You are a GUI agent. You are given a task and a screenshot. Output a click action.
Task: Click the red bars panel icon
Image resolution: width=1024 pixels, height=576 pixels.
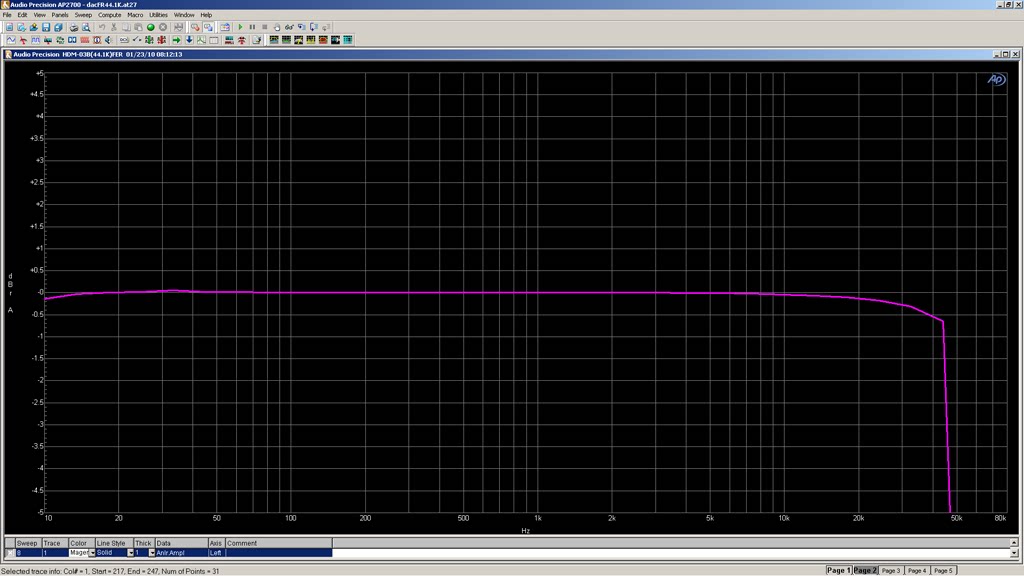click(85, 40)
